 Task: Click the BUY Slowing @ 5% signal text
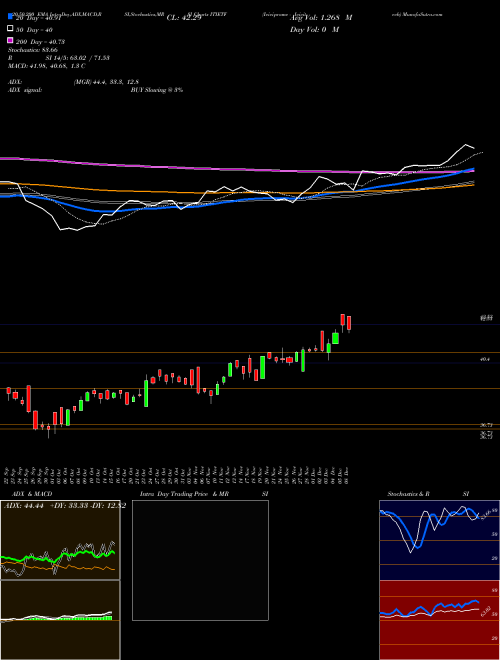tap(157, 90)
